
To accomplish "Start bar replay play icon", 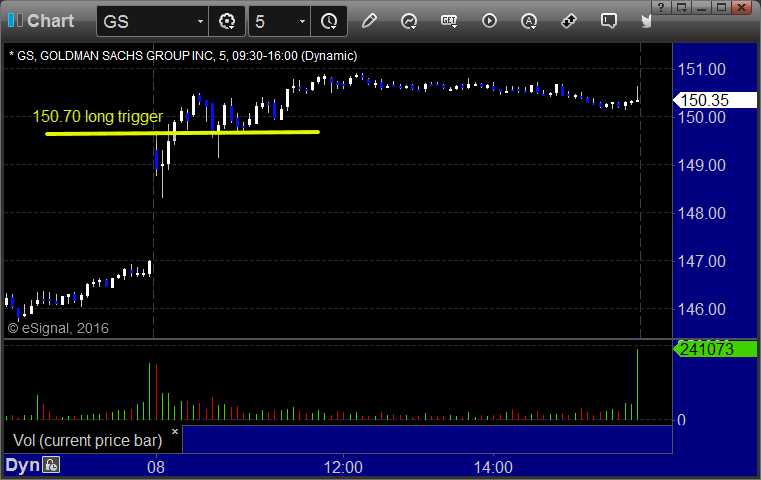I will coord(489,21).
